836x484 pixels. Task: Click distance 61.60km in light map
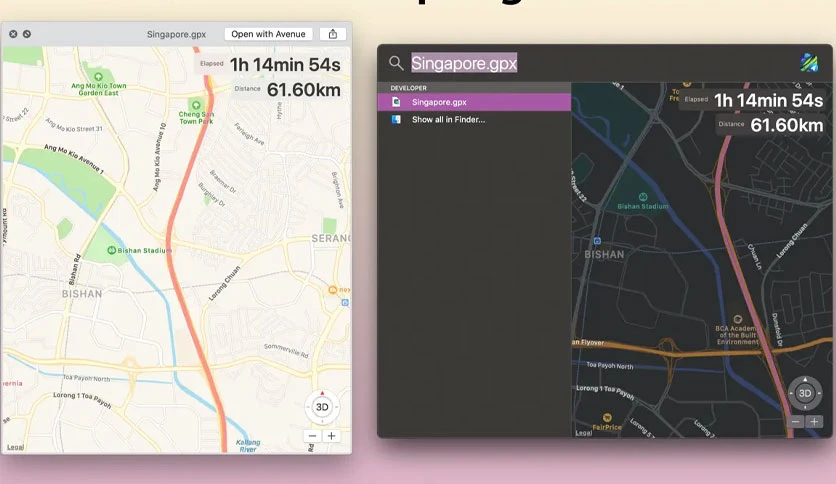(x=303, y=90)
